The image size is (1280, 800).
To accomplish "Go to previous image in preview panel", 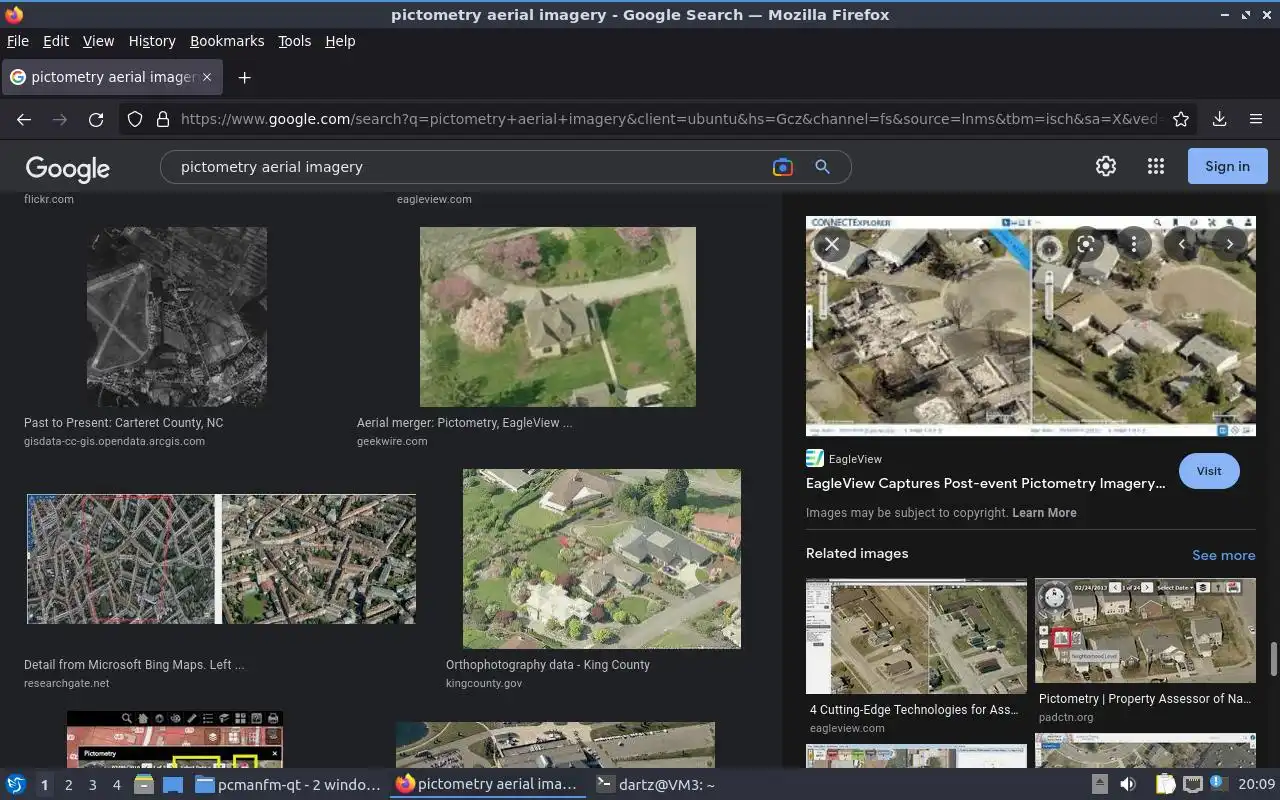I will 1182,244.
